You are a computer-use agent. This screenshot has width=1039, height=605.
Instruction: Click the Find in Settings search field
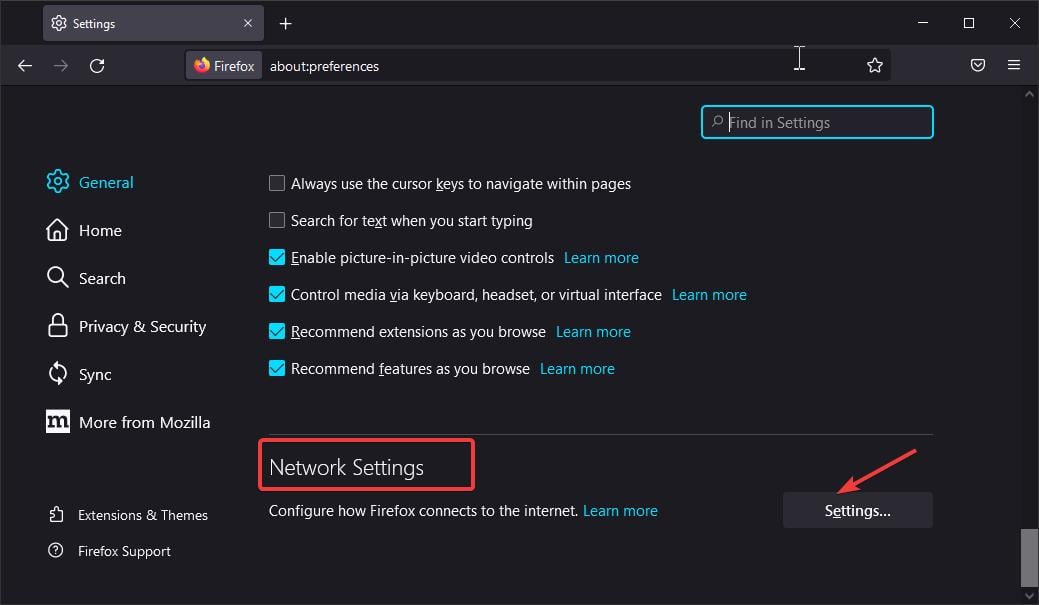coord(826,123)
